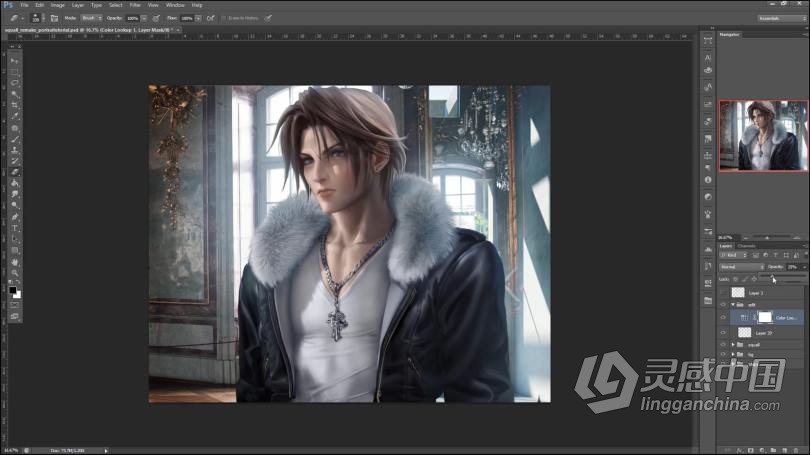
Task: Click the Navigator zoom slider
Action: click(x=767, y=238)
